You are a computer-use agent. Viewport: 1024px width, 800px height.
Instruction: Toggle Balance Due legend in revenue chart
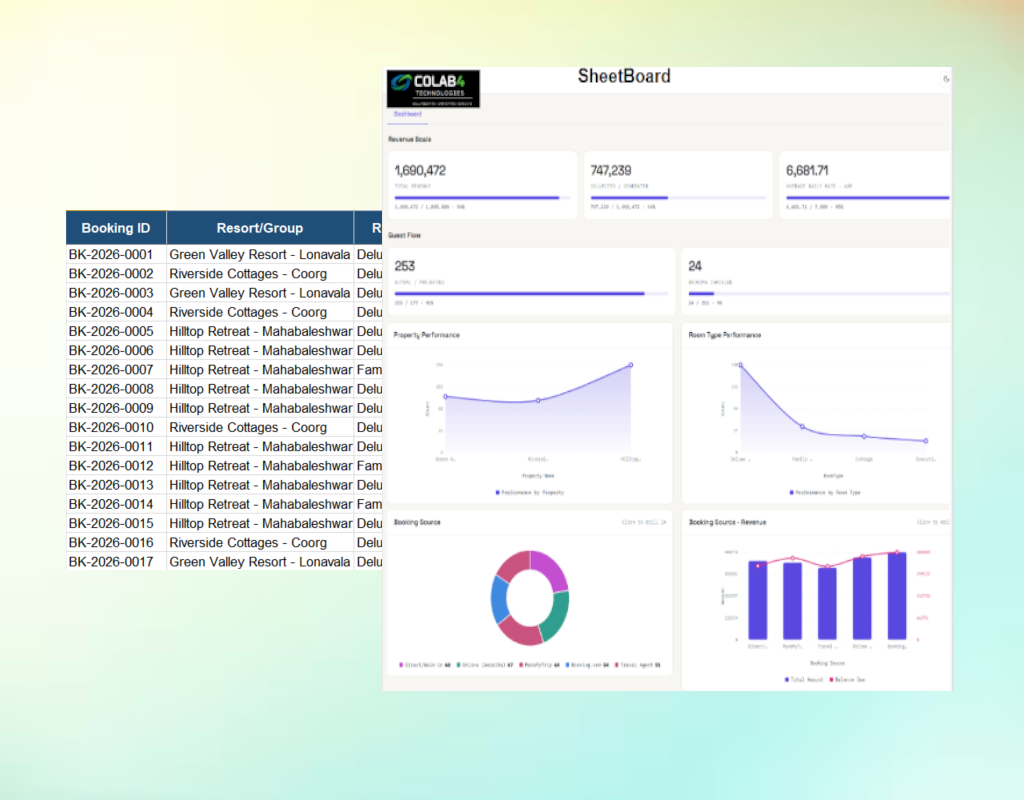tap(847, 680)
